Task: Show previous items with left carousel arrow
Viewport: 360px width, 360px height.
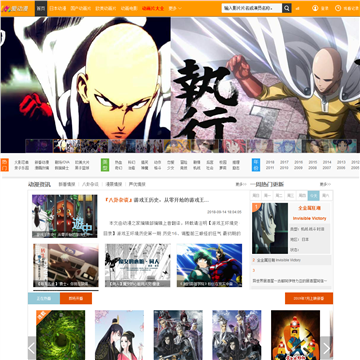Action: coord(32,348)
